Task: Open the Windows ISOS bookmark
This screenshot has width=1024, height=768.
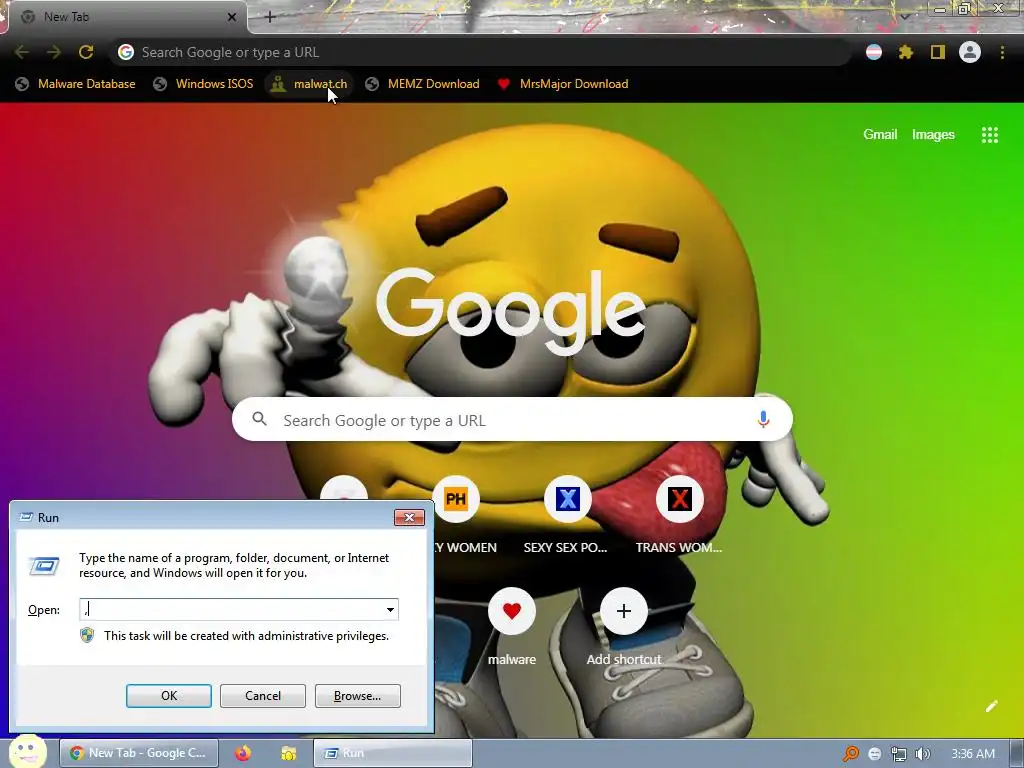Action: [203, 84]
